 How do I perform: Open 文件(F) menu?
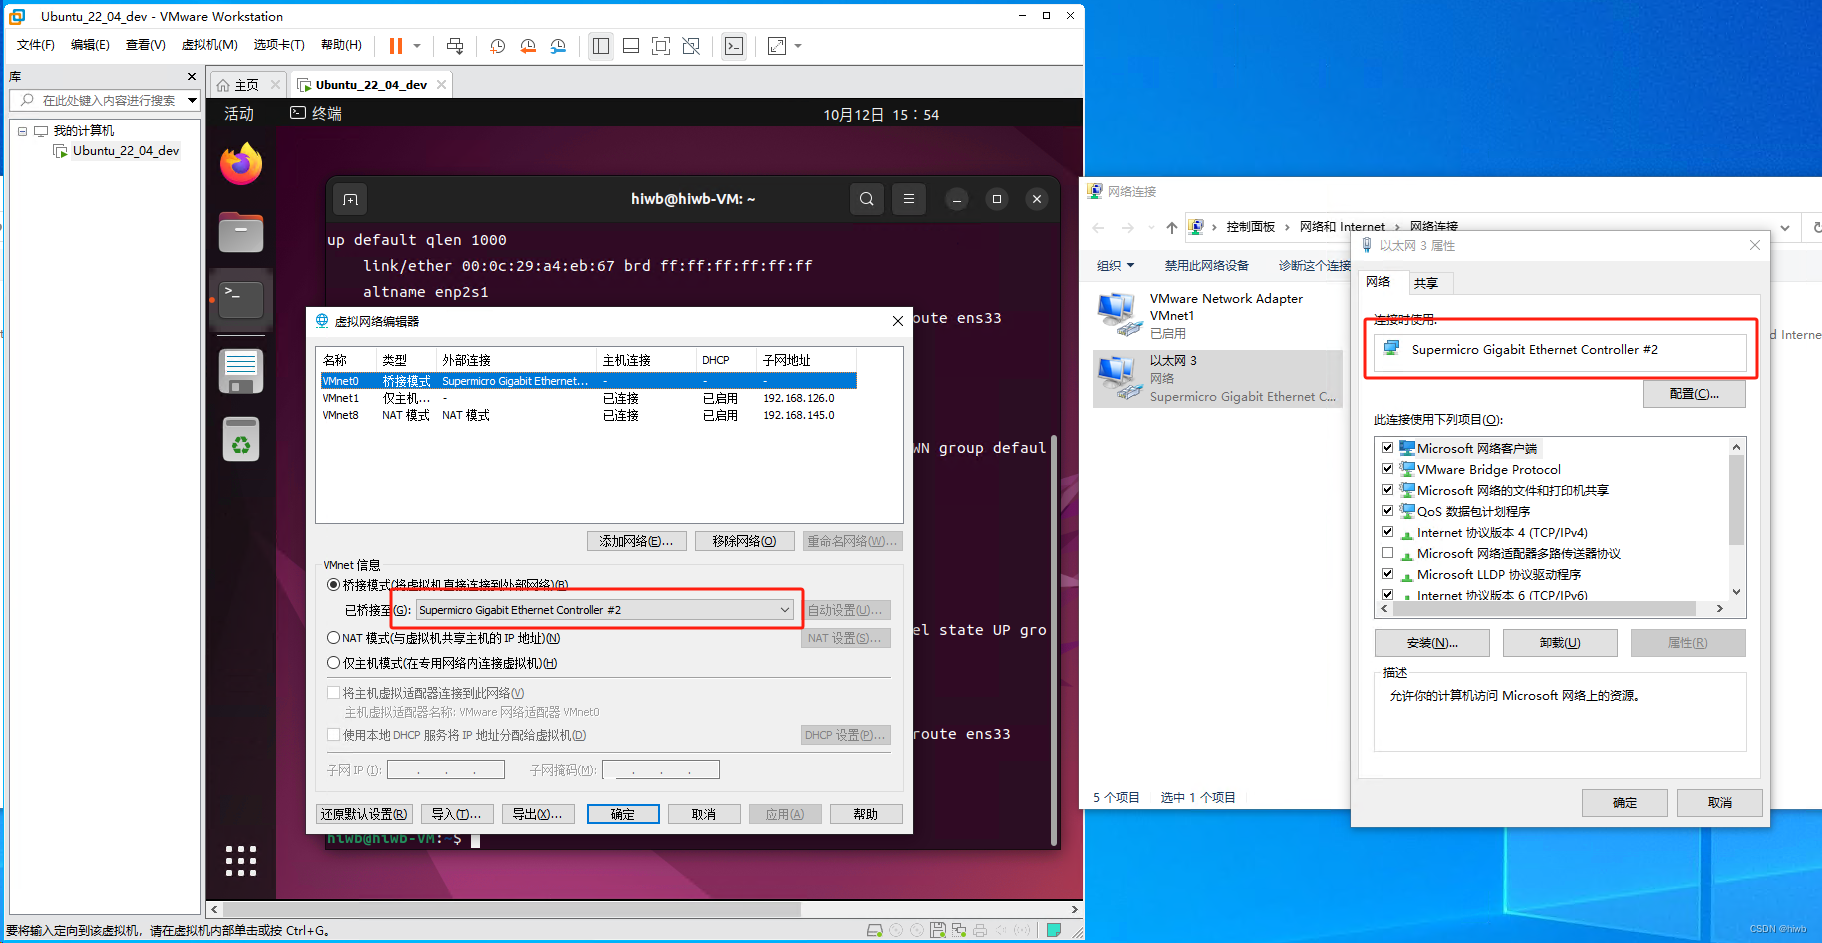(36, 45)
